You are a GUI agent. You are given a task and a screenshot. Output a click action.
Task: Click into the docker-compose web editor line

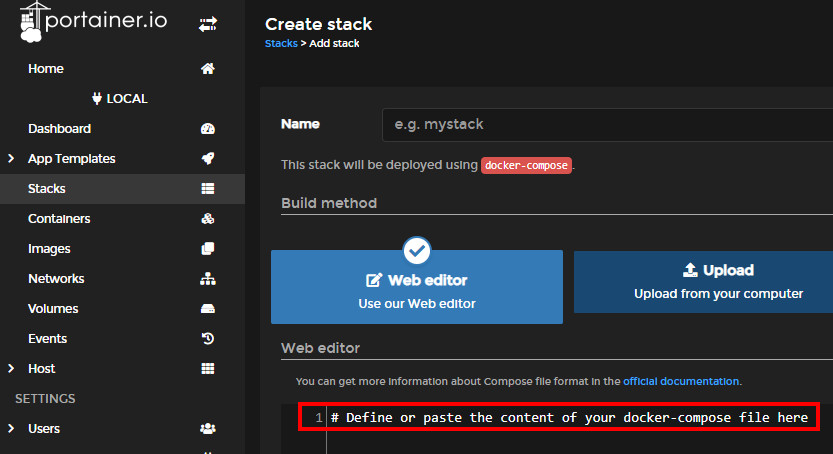click(569, 417)
